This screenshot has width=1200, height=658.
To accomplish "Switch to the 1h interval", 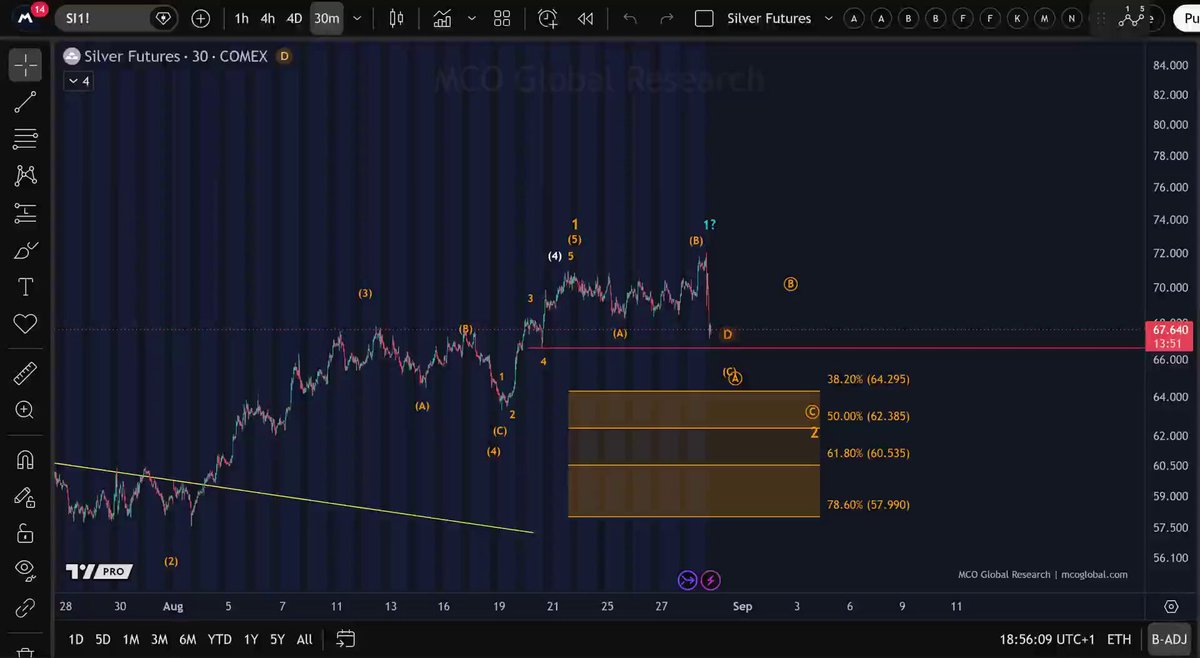I will [242, 18].
